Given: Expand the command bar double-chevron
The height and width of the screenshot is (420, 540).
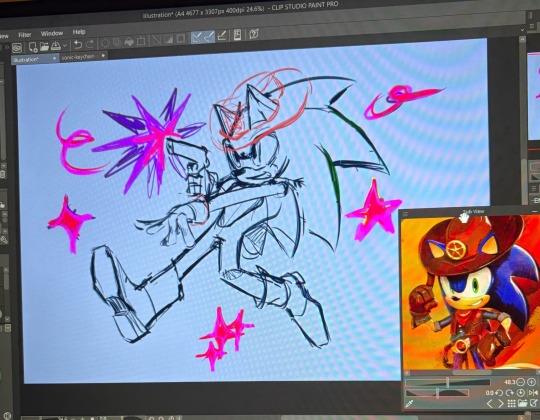Looking at the screenshot, I should 7,47.
